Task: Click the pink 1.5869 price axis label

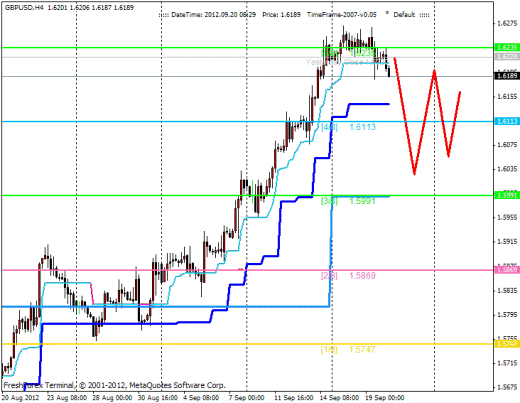Action: tap(507, 270)
